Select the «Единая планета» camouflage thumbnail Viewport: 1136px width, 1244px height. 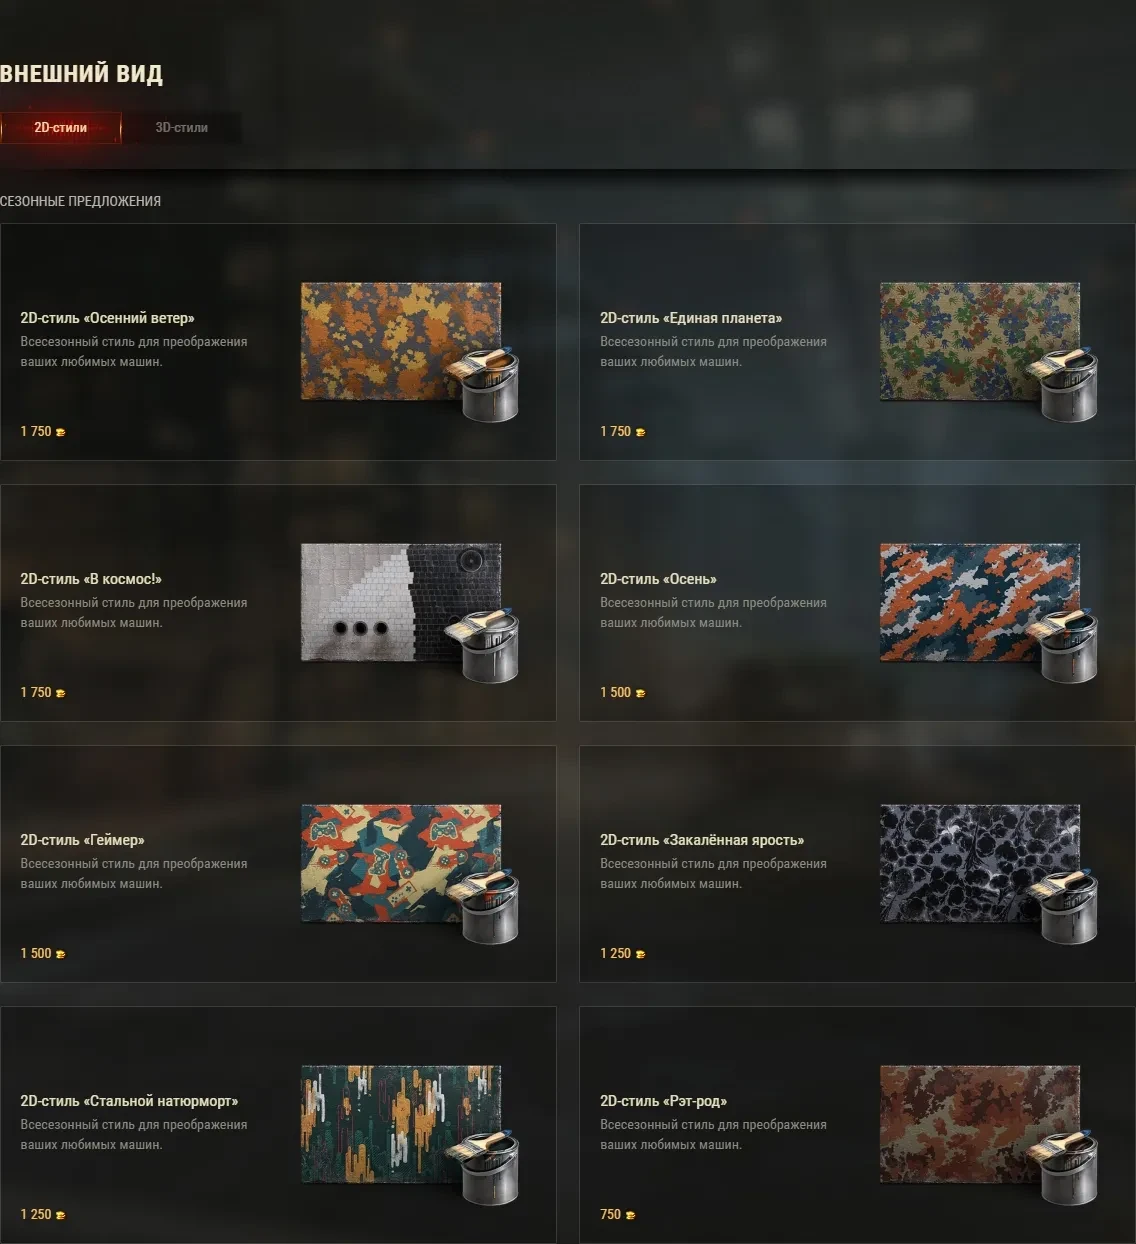[979, 341]
